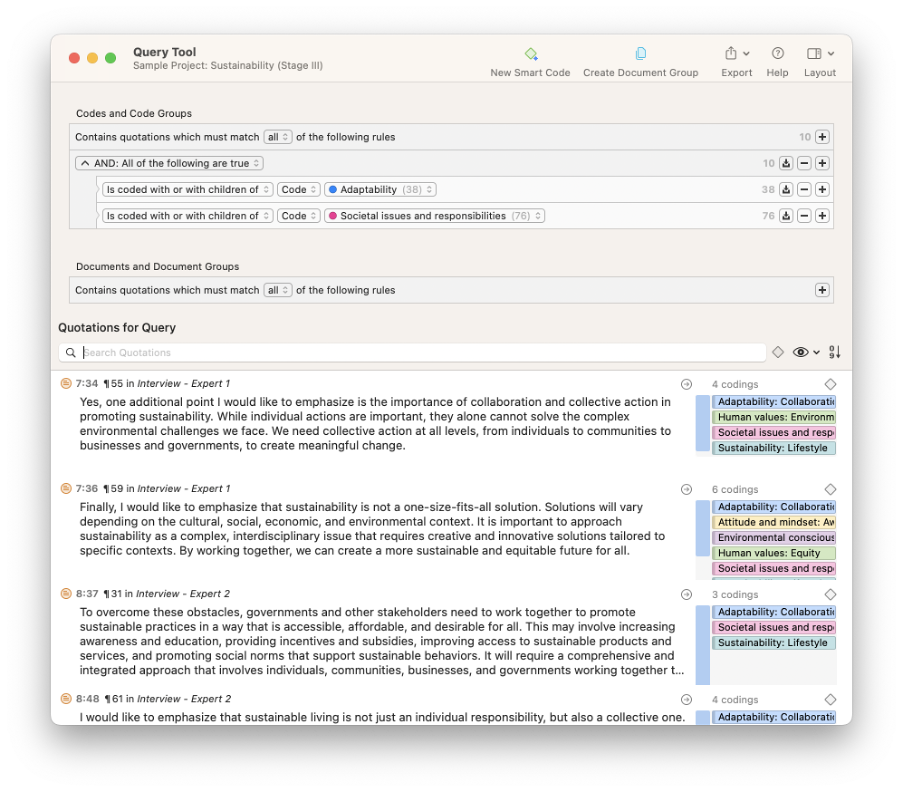The height and width of the screenshot is (792, 904).
Task: Open the Societal issues and responsibilities code dropdown
Action: point(434,216)
